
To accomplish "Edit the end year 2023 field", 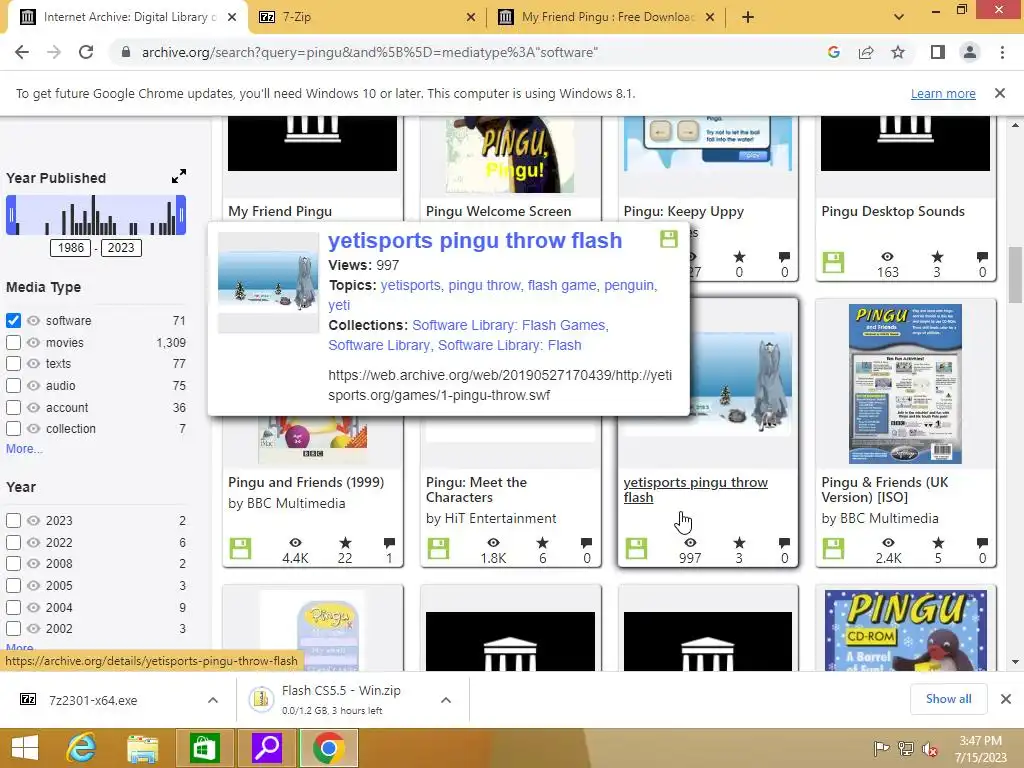I will (x=121, y=248).
